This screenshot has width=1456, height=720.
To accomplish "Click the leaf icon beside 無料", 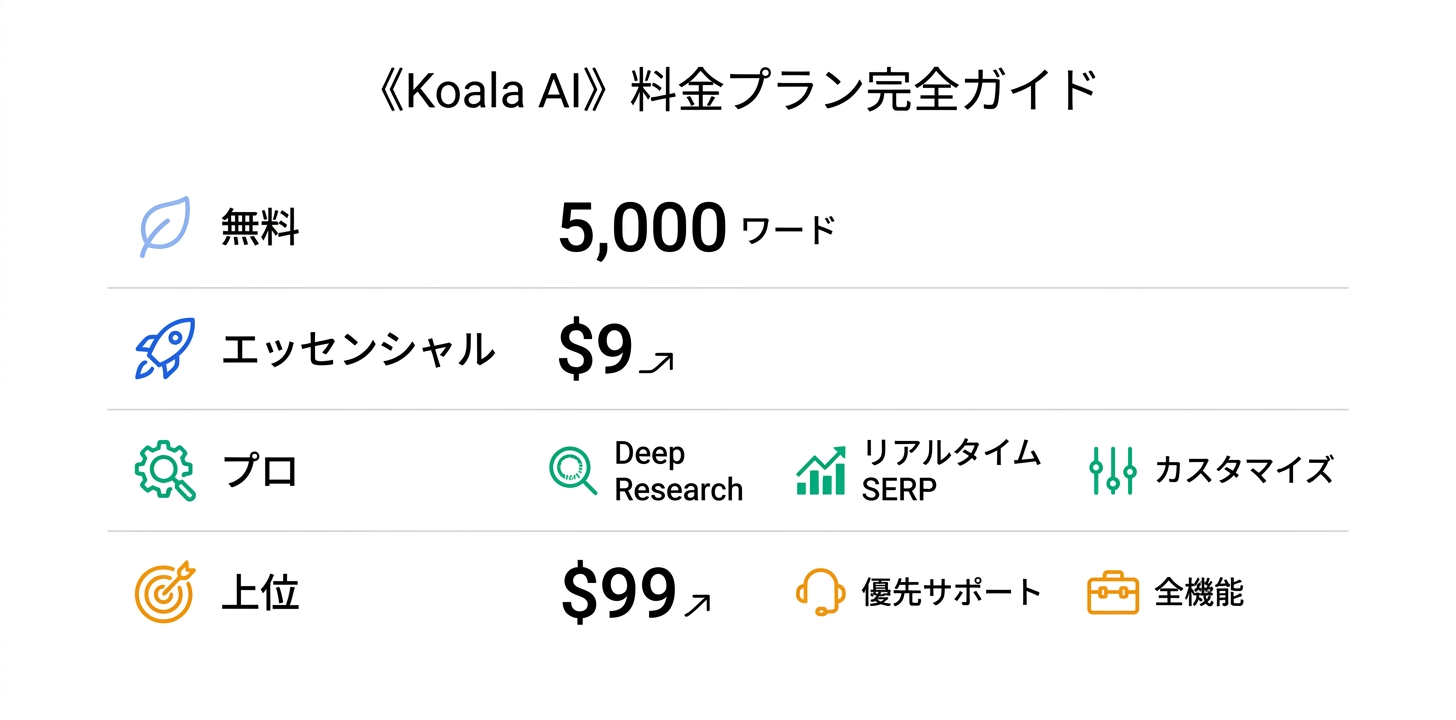I will point(164,229).
